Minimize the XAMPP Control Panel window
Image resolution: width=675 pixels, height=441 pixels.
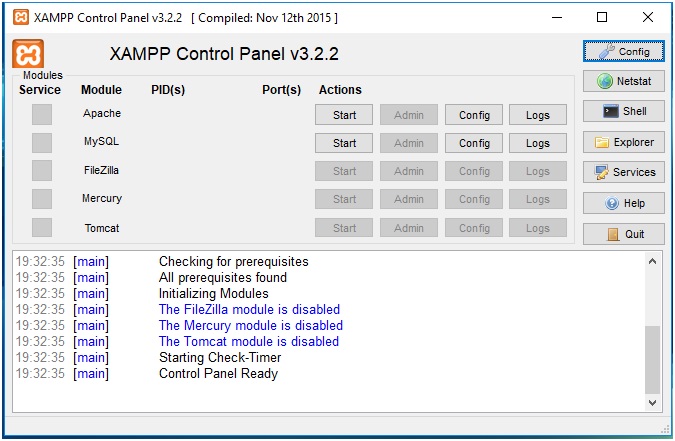(x=557, y=18)
